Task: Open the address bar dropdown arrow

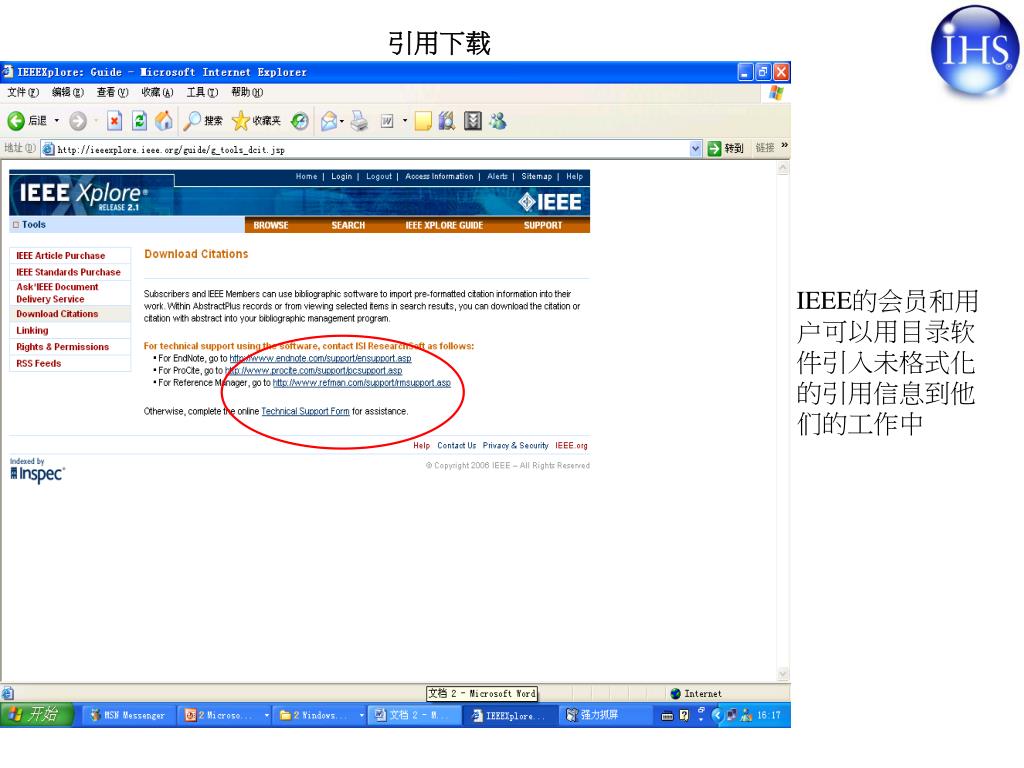Action: (696, 148)
